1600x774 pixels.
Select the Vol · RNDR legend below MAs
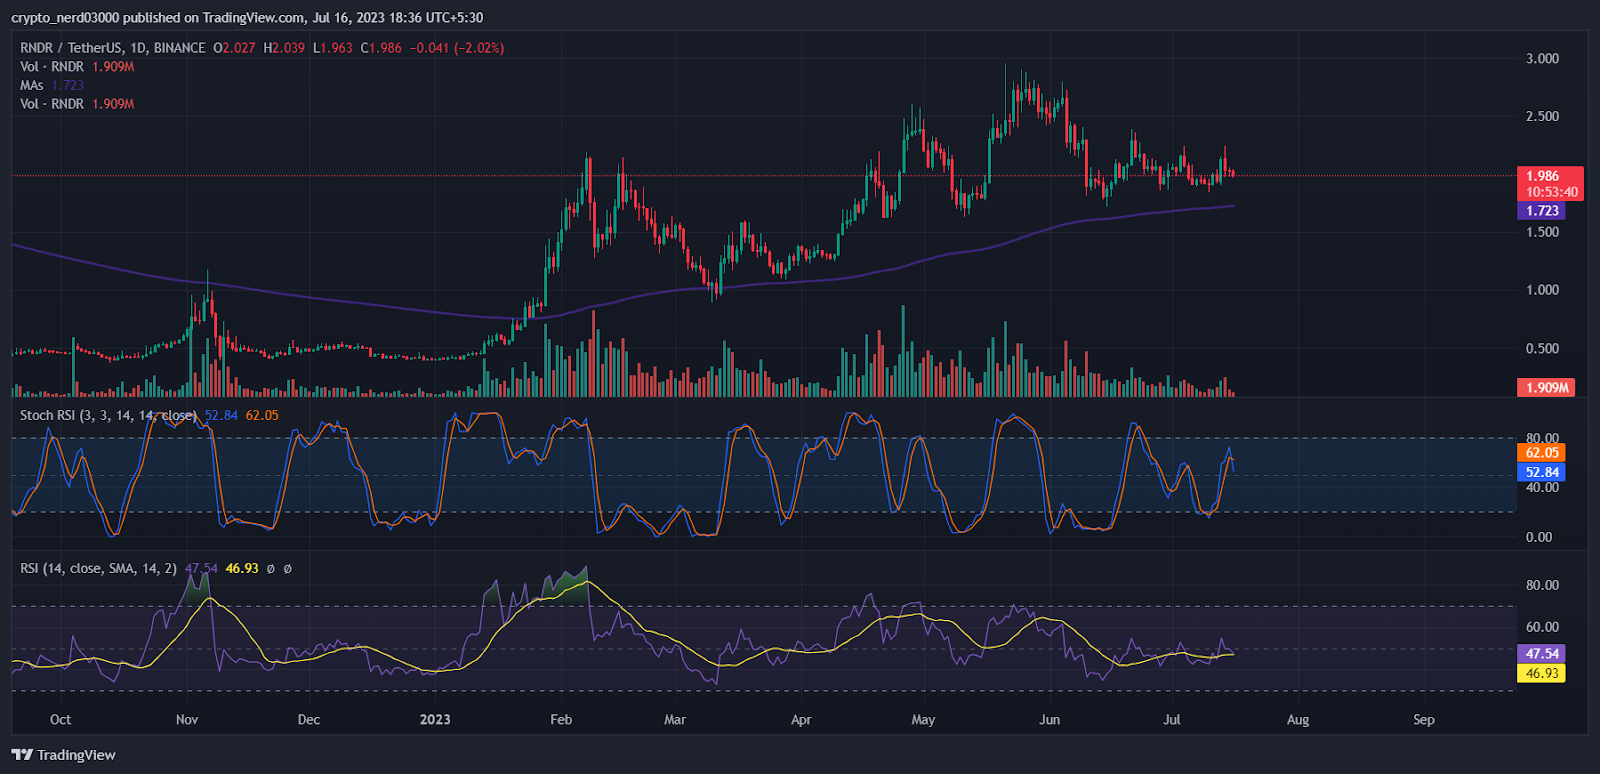pos(77,104)
